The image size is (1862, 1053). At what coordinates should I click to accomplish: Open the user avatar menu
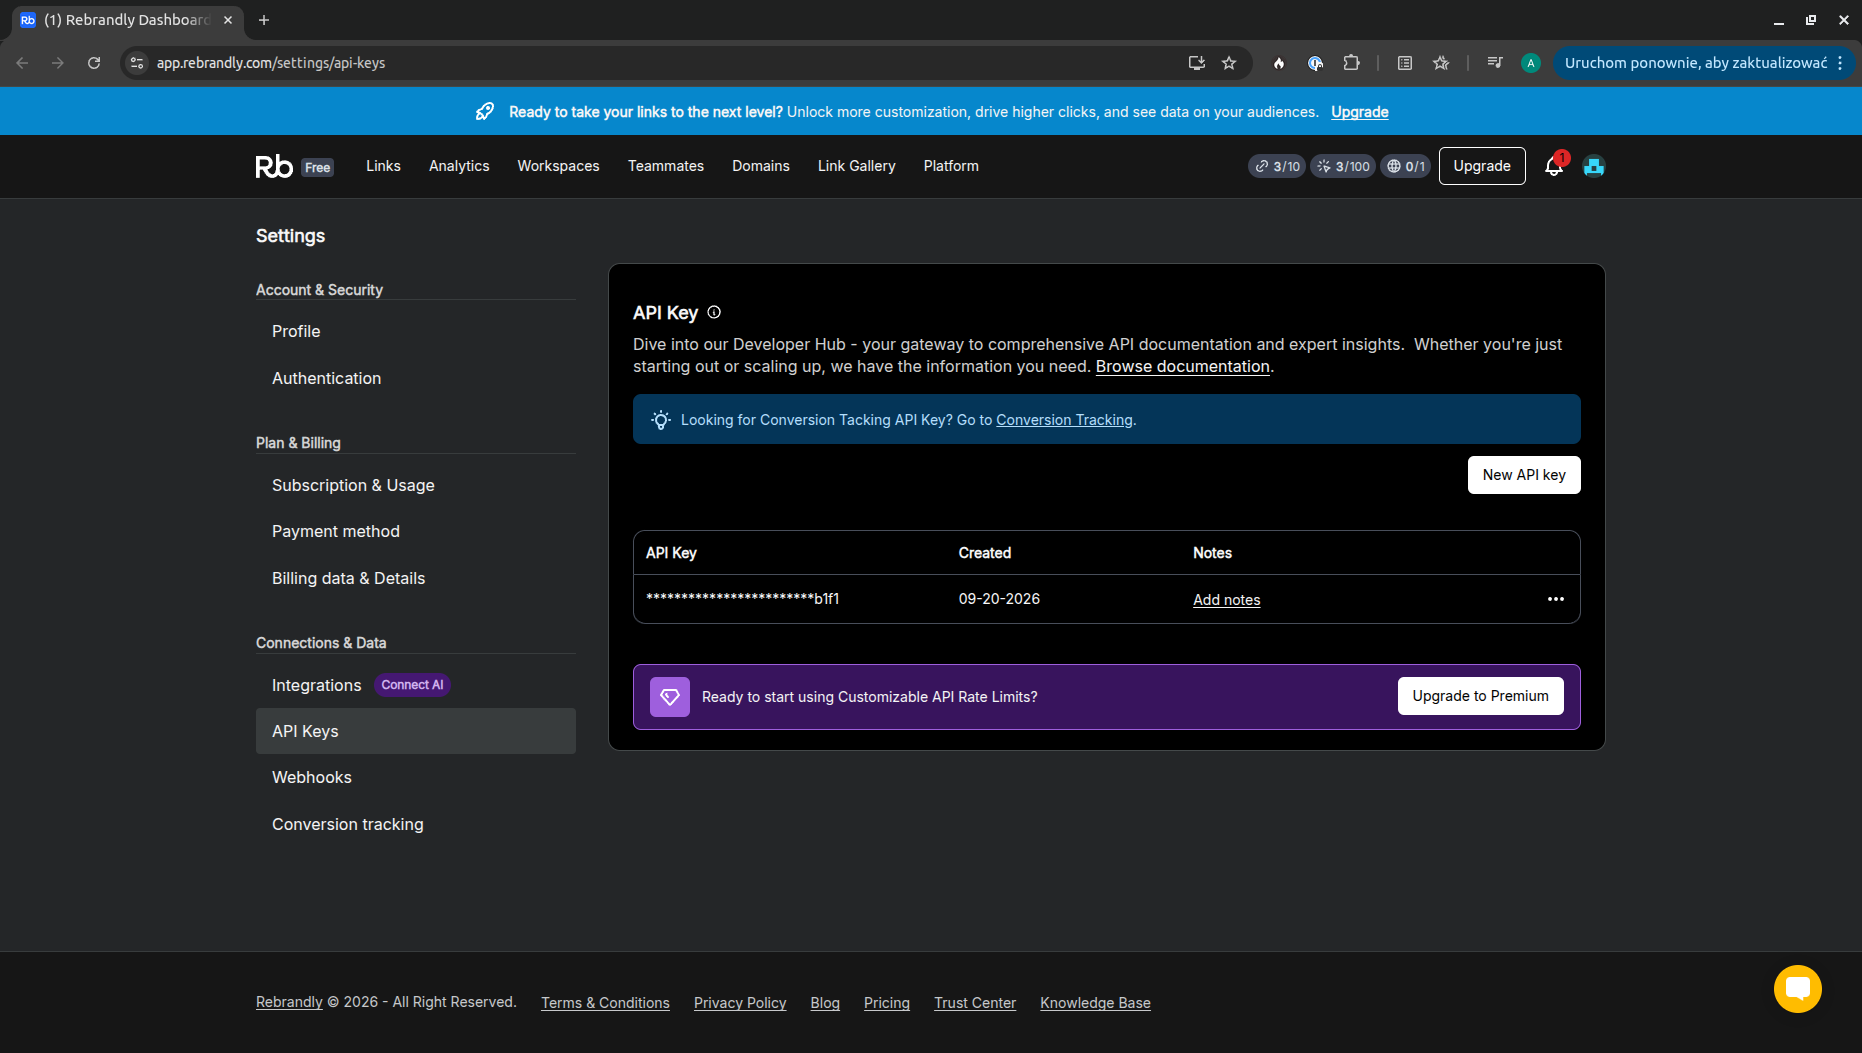(1594, 166)
